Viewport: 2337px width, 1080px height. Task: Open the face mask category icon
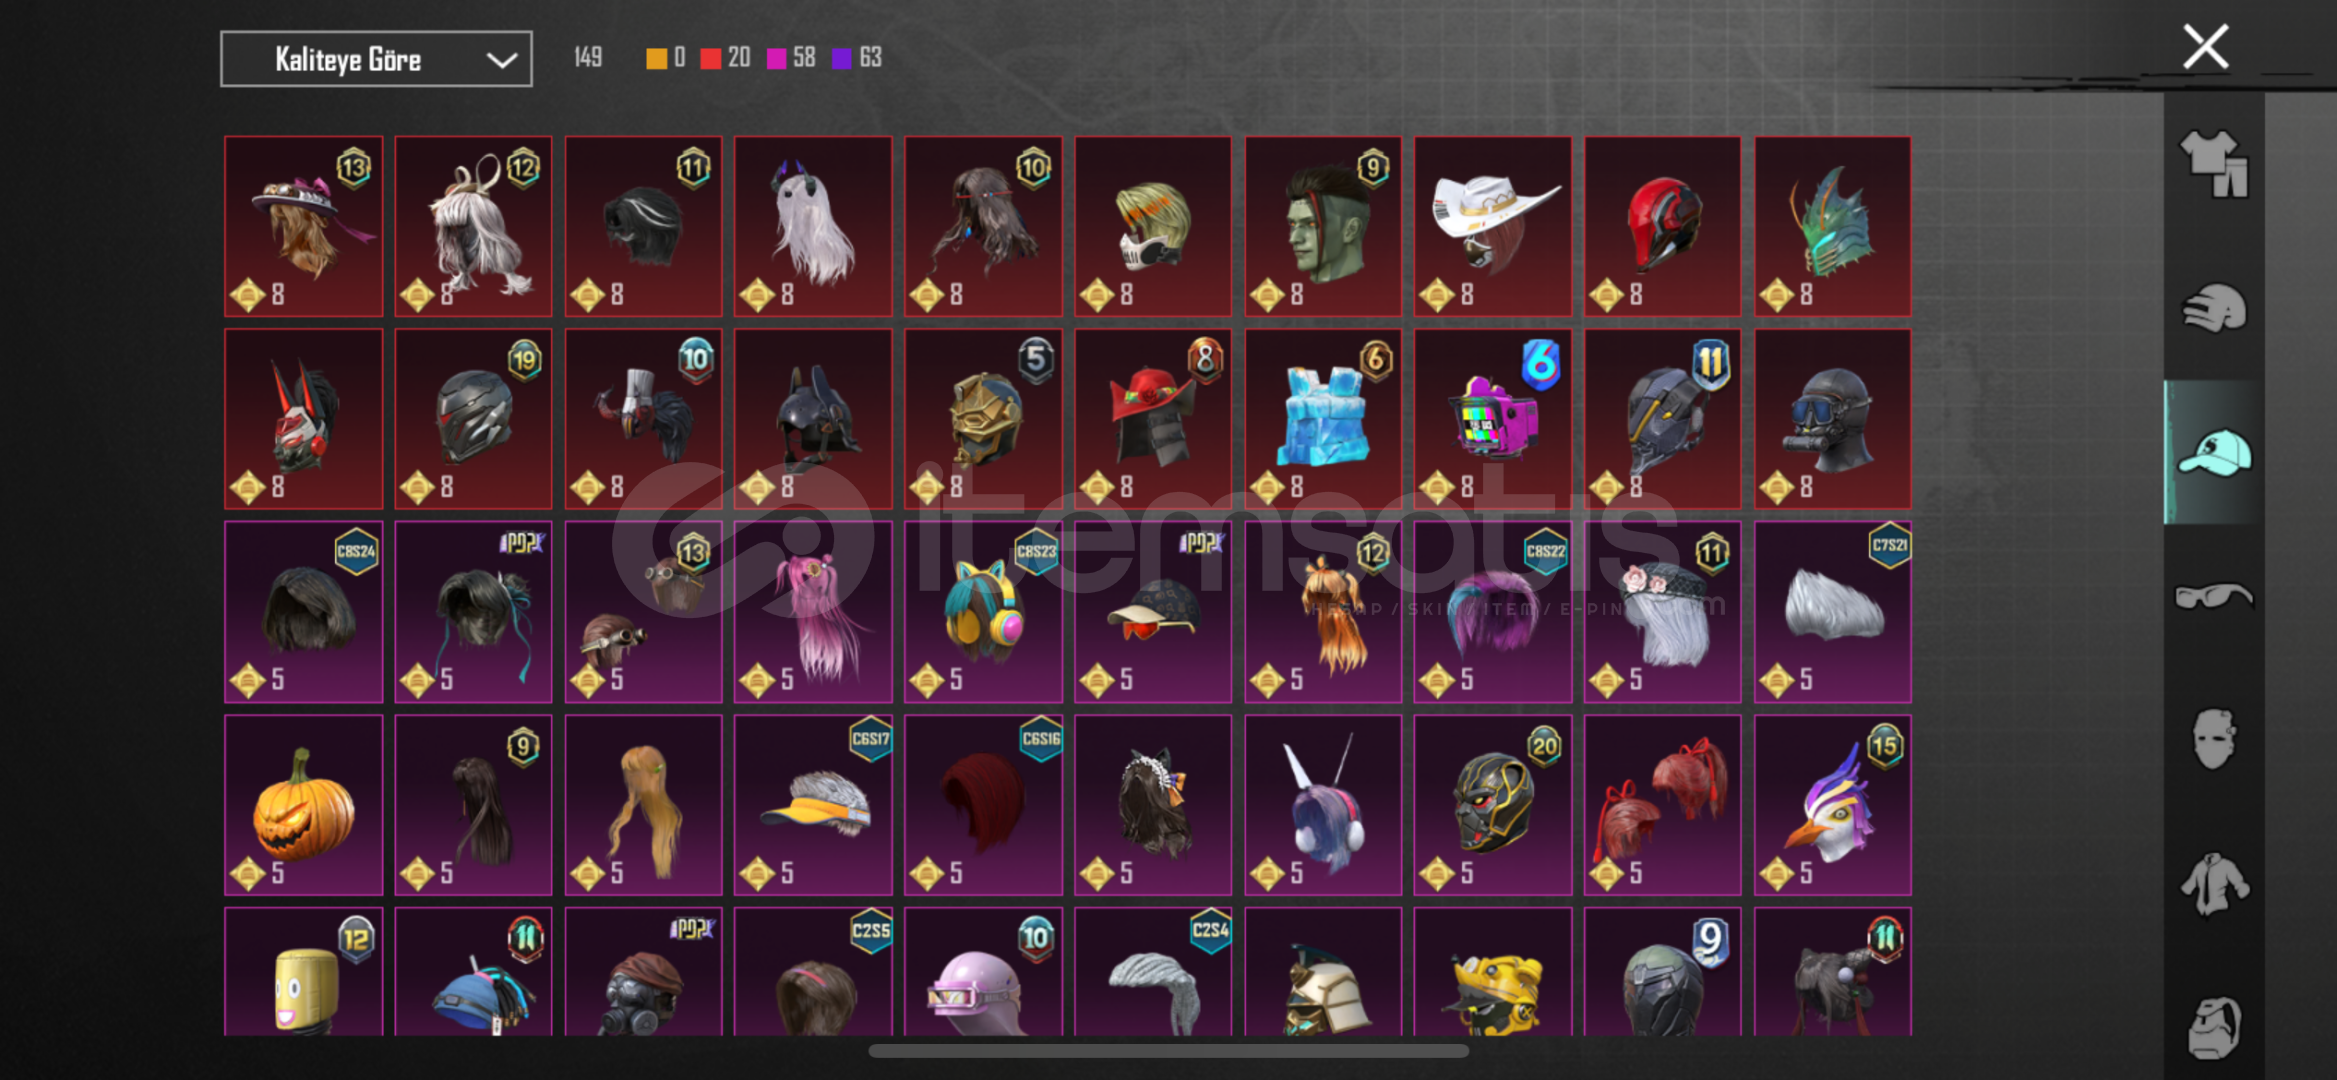pos(2214,739)
